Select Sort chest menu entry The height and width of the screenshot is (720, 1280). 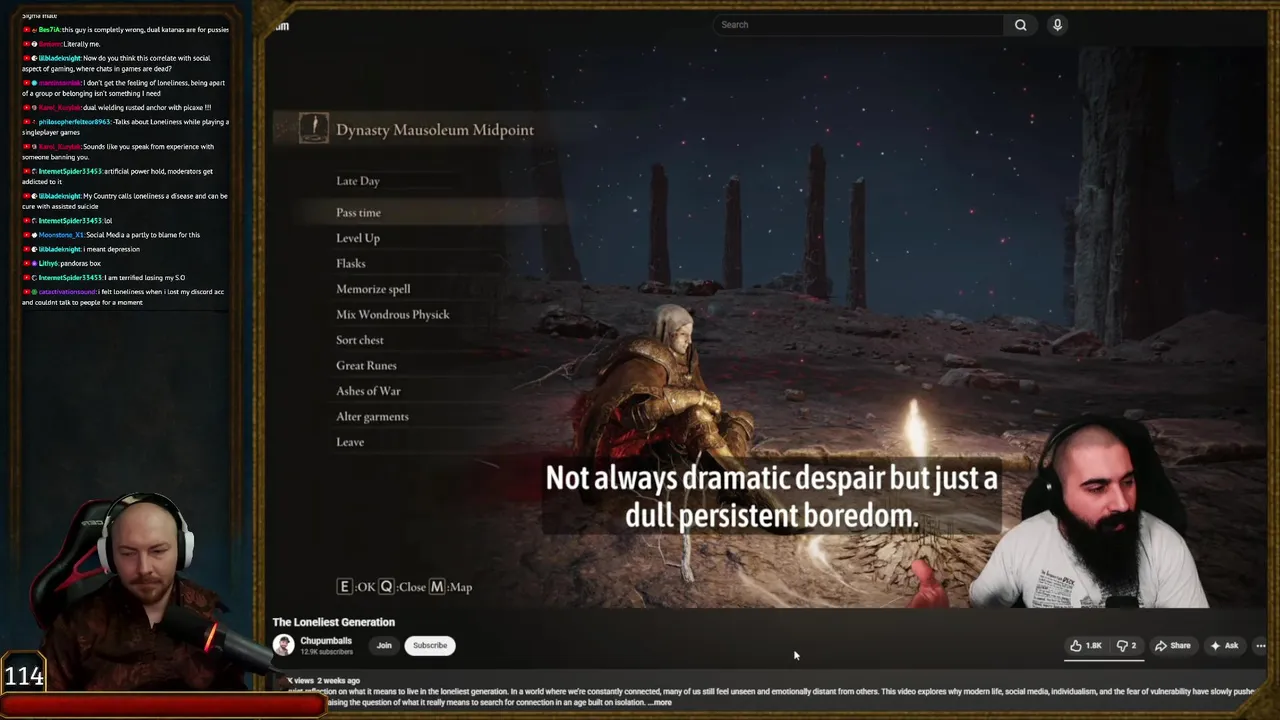(360, 340)
